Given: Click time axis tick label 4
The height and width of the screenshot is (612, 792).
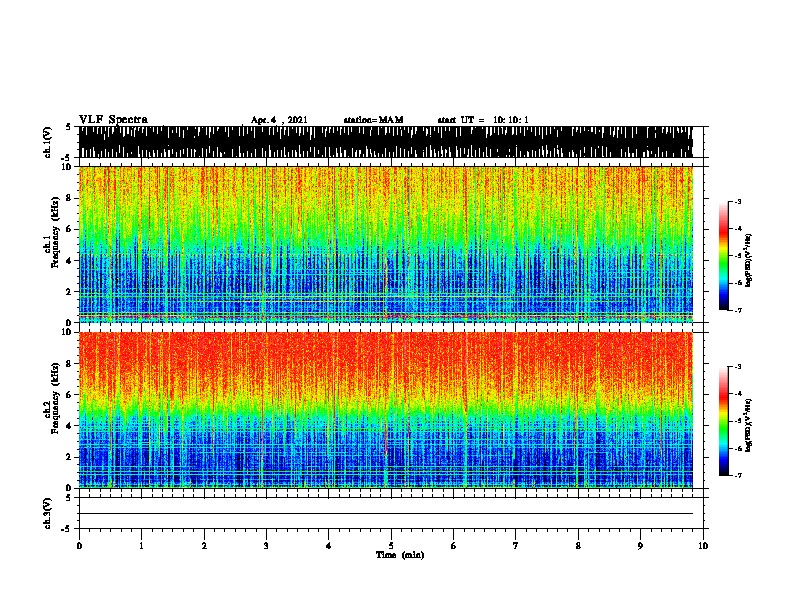Looking at the screenshot, I should point(328,546).
